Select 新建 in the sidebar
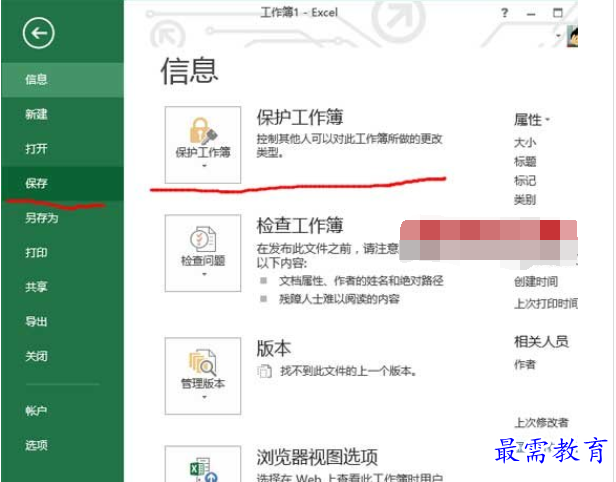Image resolution: width=616 pixels, height=482 pixels. (62, 114)
